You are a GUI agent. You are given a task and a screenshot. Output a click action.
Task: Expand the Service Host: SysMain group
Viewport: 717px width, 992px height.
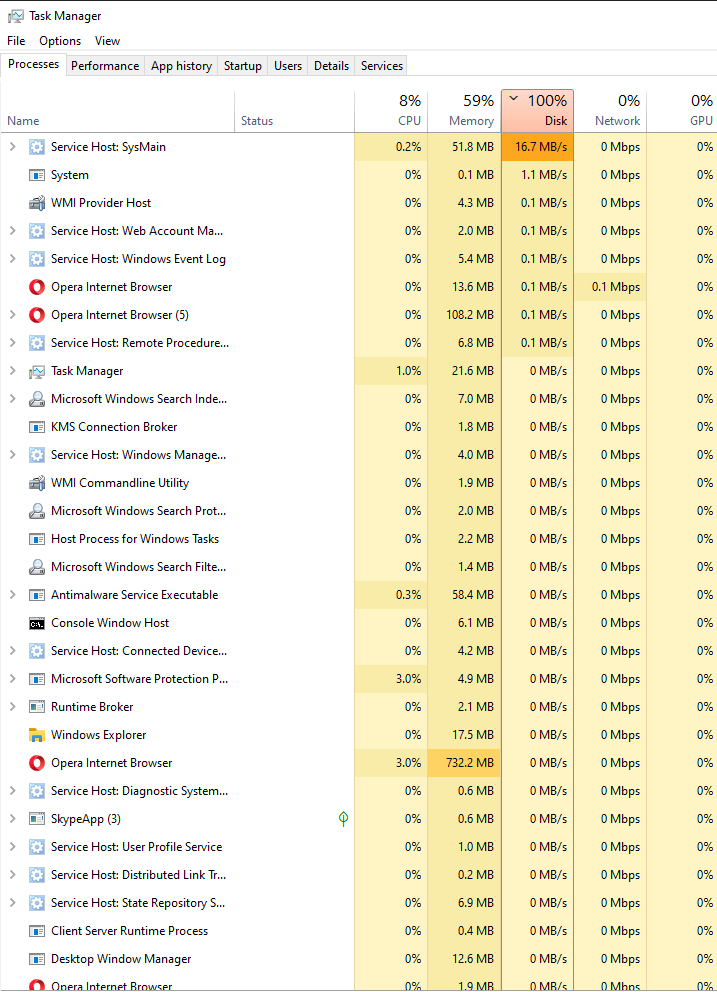click(x=13, y=147)
